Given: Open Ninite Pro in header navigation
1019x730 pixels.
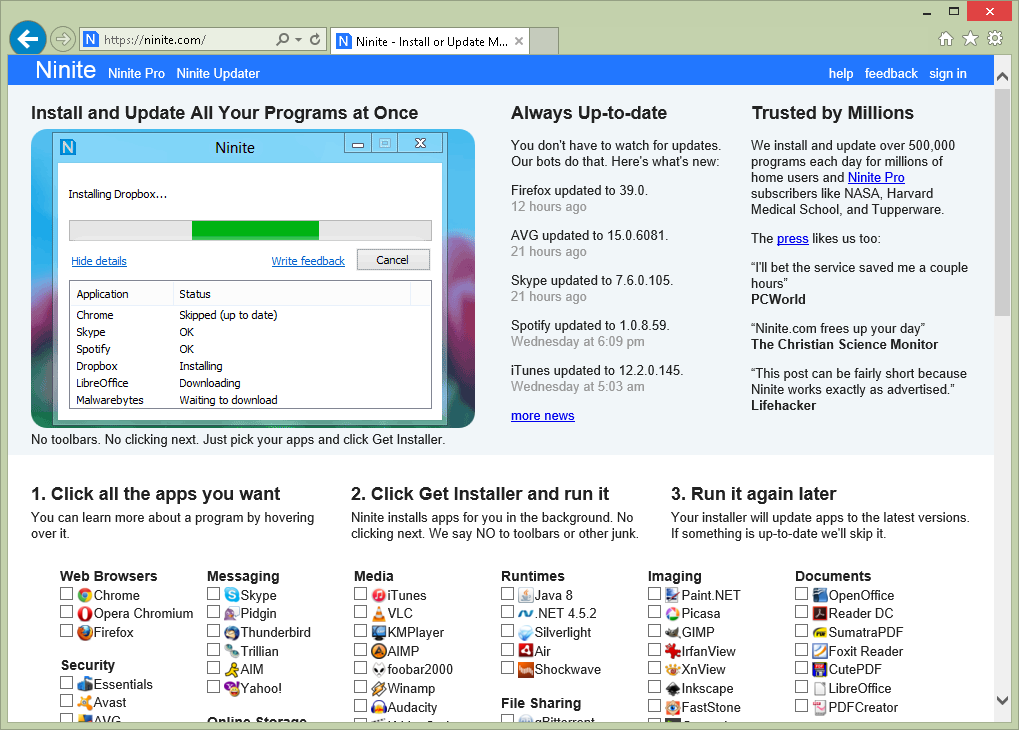Looking at the screenshot, I should click(136, 73).
